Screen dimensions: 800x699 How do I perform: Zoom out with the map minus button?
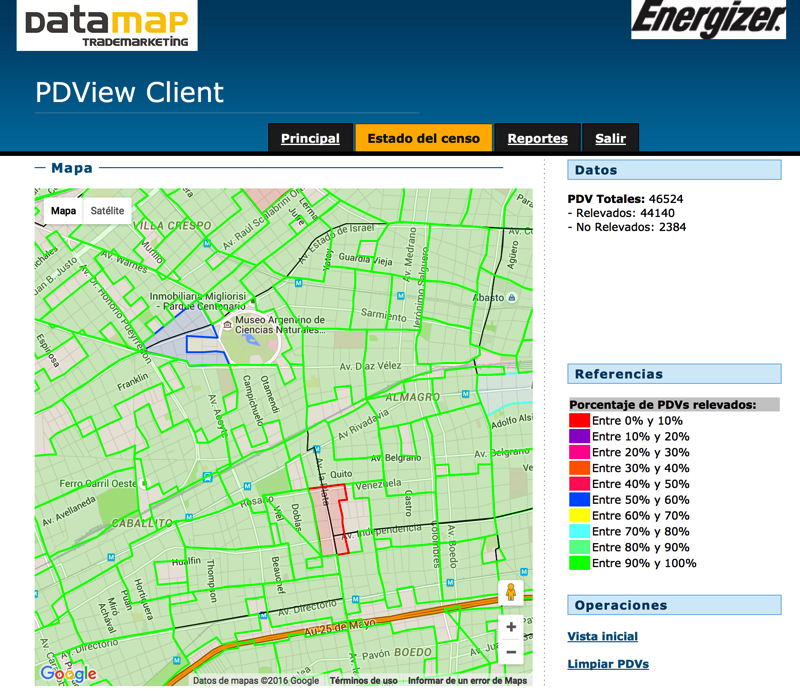click(x=511, y=652)
